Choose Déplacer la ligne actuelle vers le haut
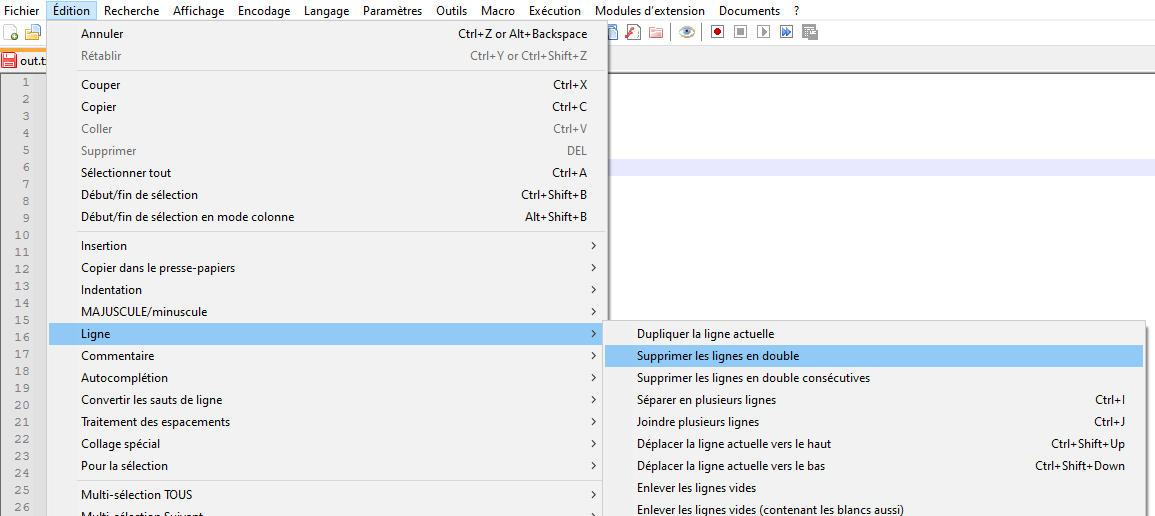The image size is (1155, 516). coord(874,445)
